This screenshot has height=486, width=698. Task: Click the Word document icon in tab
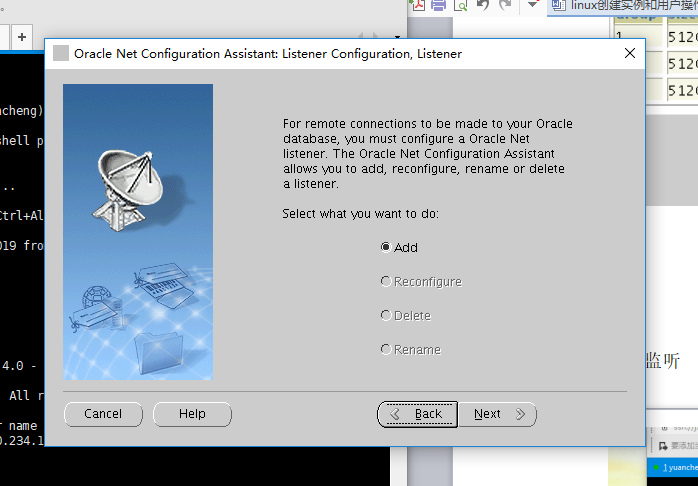click(x=559, y=5)
